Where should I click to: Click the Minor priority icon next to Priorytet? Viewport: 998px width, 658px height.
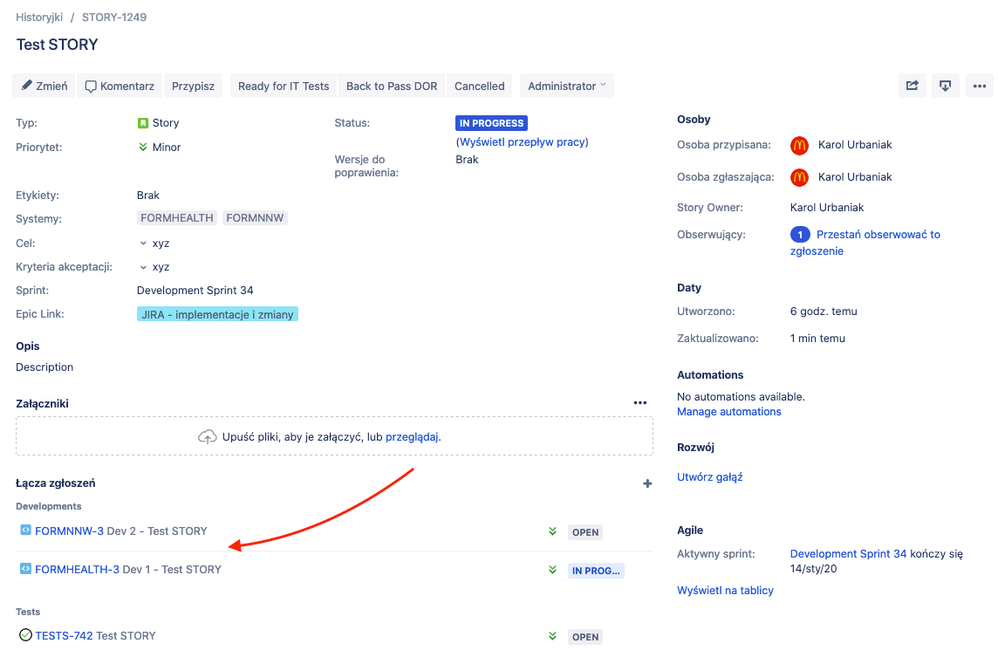tap(143, 147)
